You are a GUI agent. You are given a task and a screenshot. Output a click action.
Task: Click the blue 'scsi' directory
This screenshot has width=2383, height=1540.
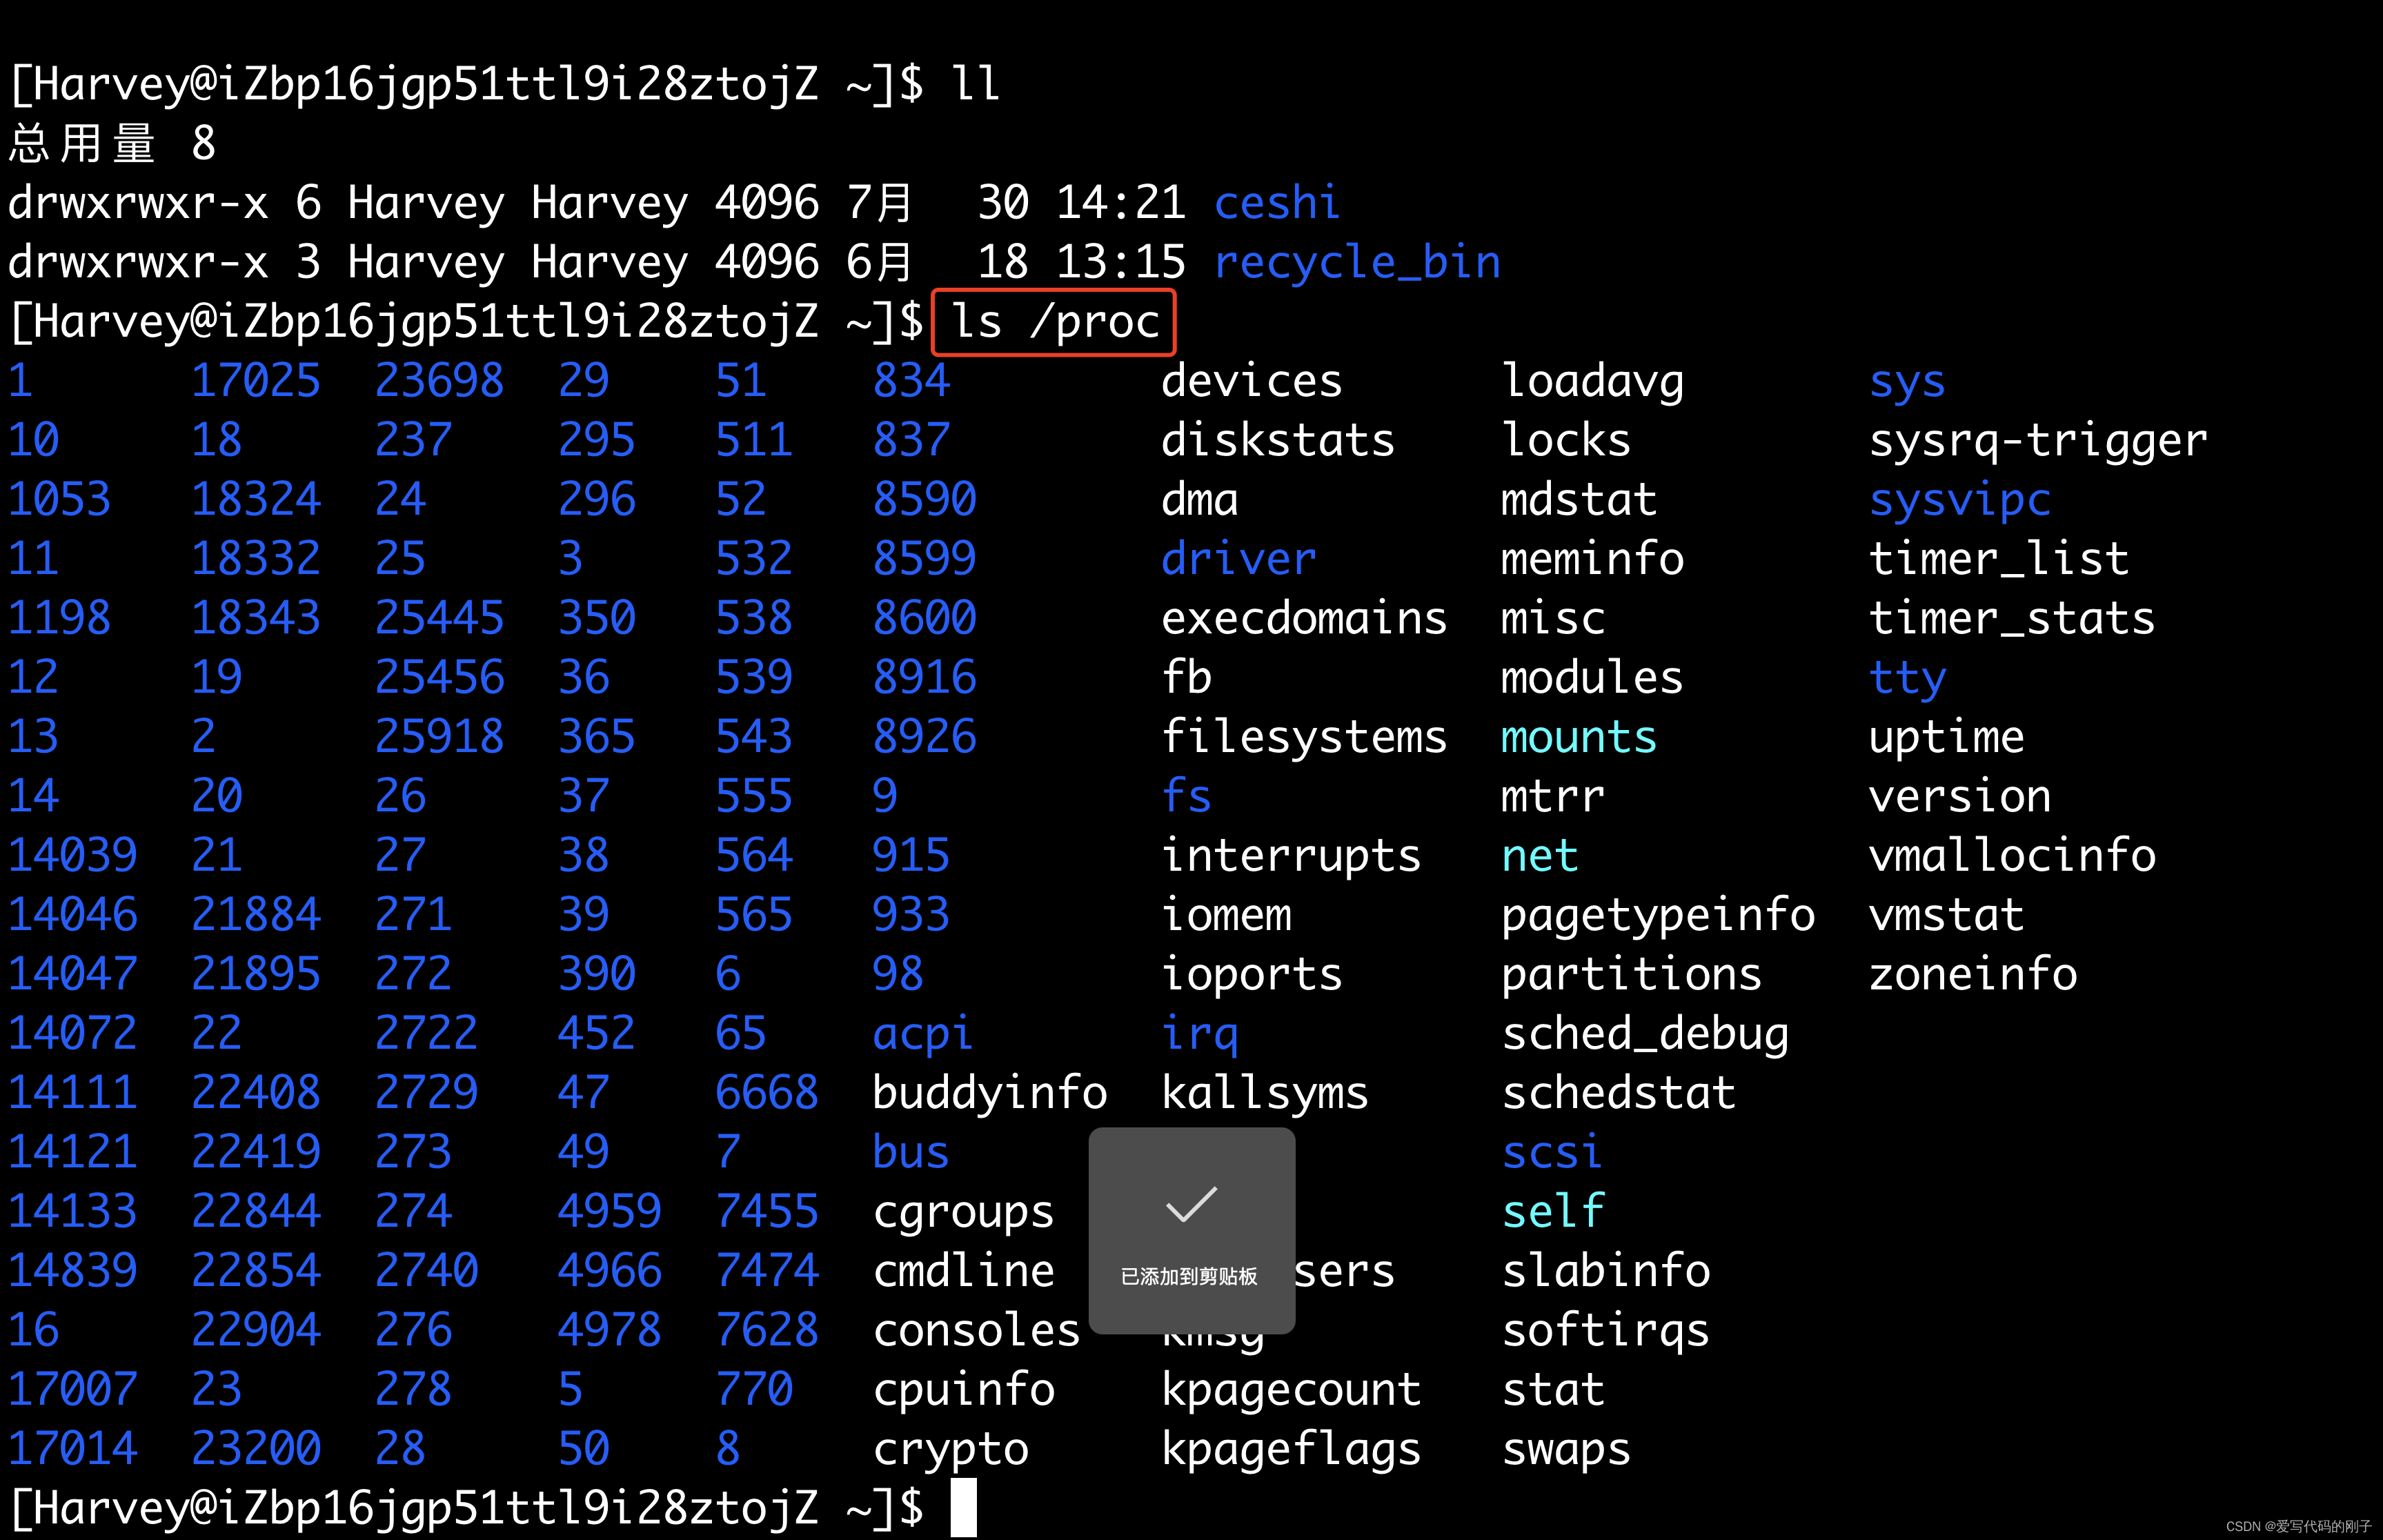(x=1553, y=1152)
